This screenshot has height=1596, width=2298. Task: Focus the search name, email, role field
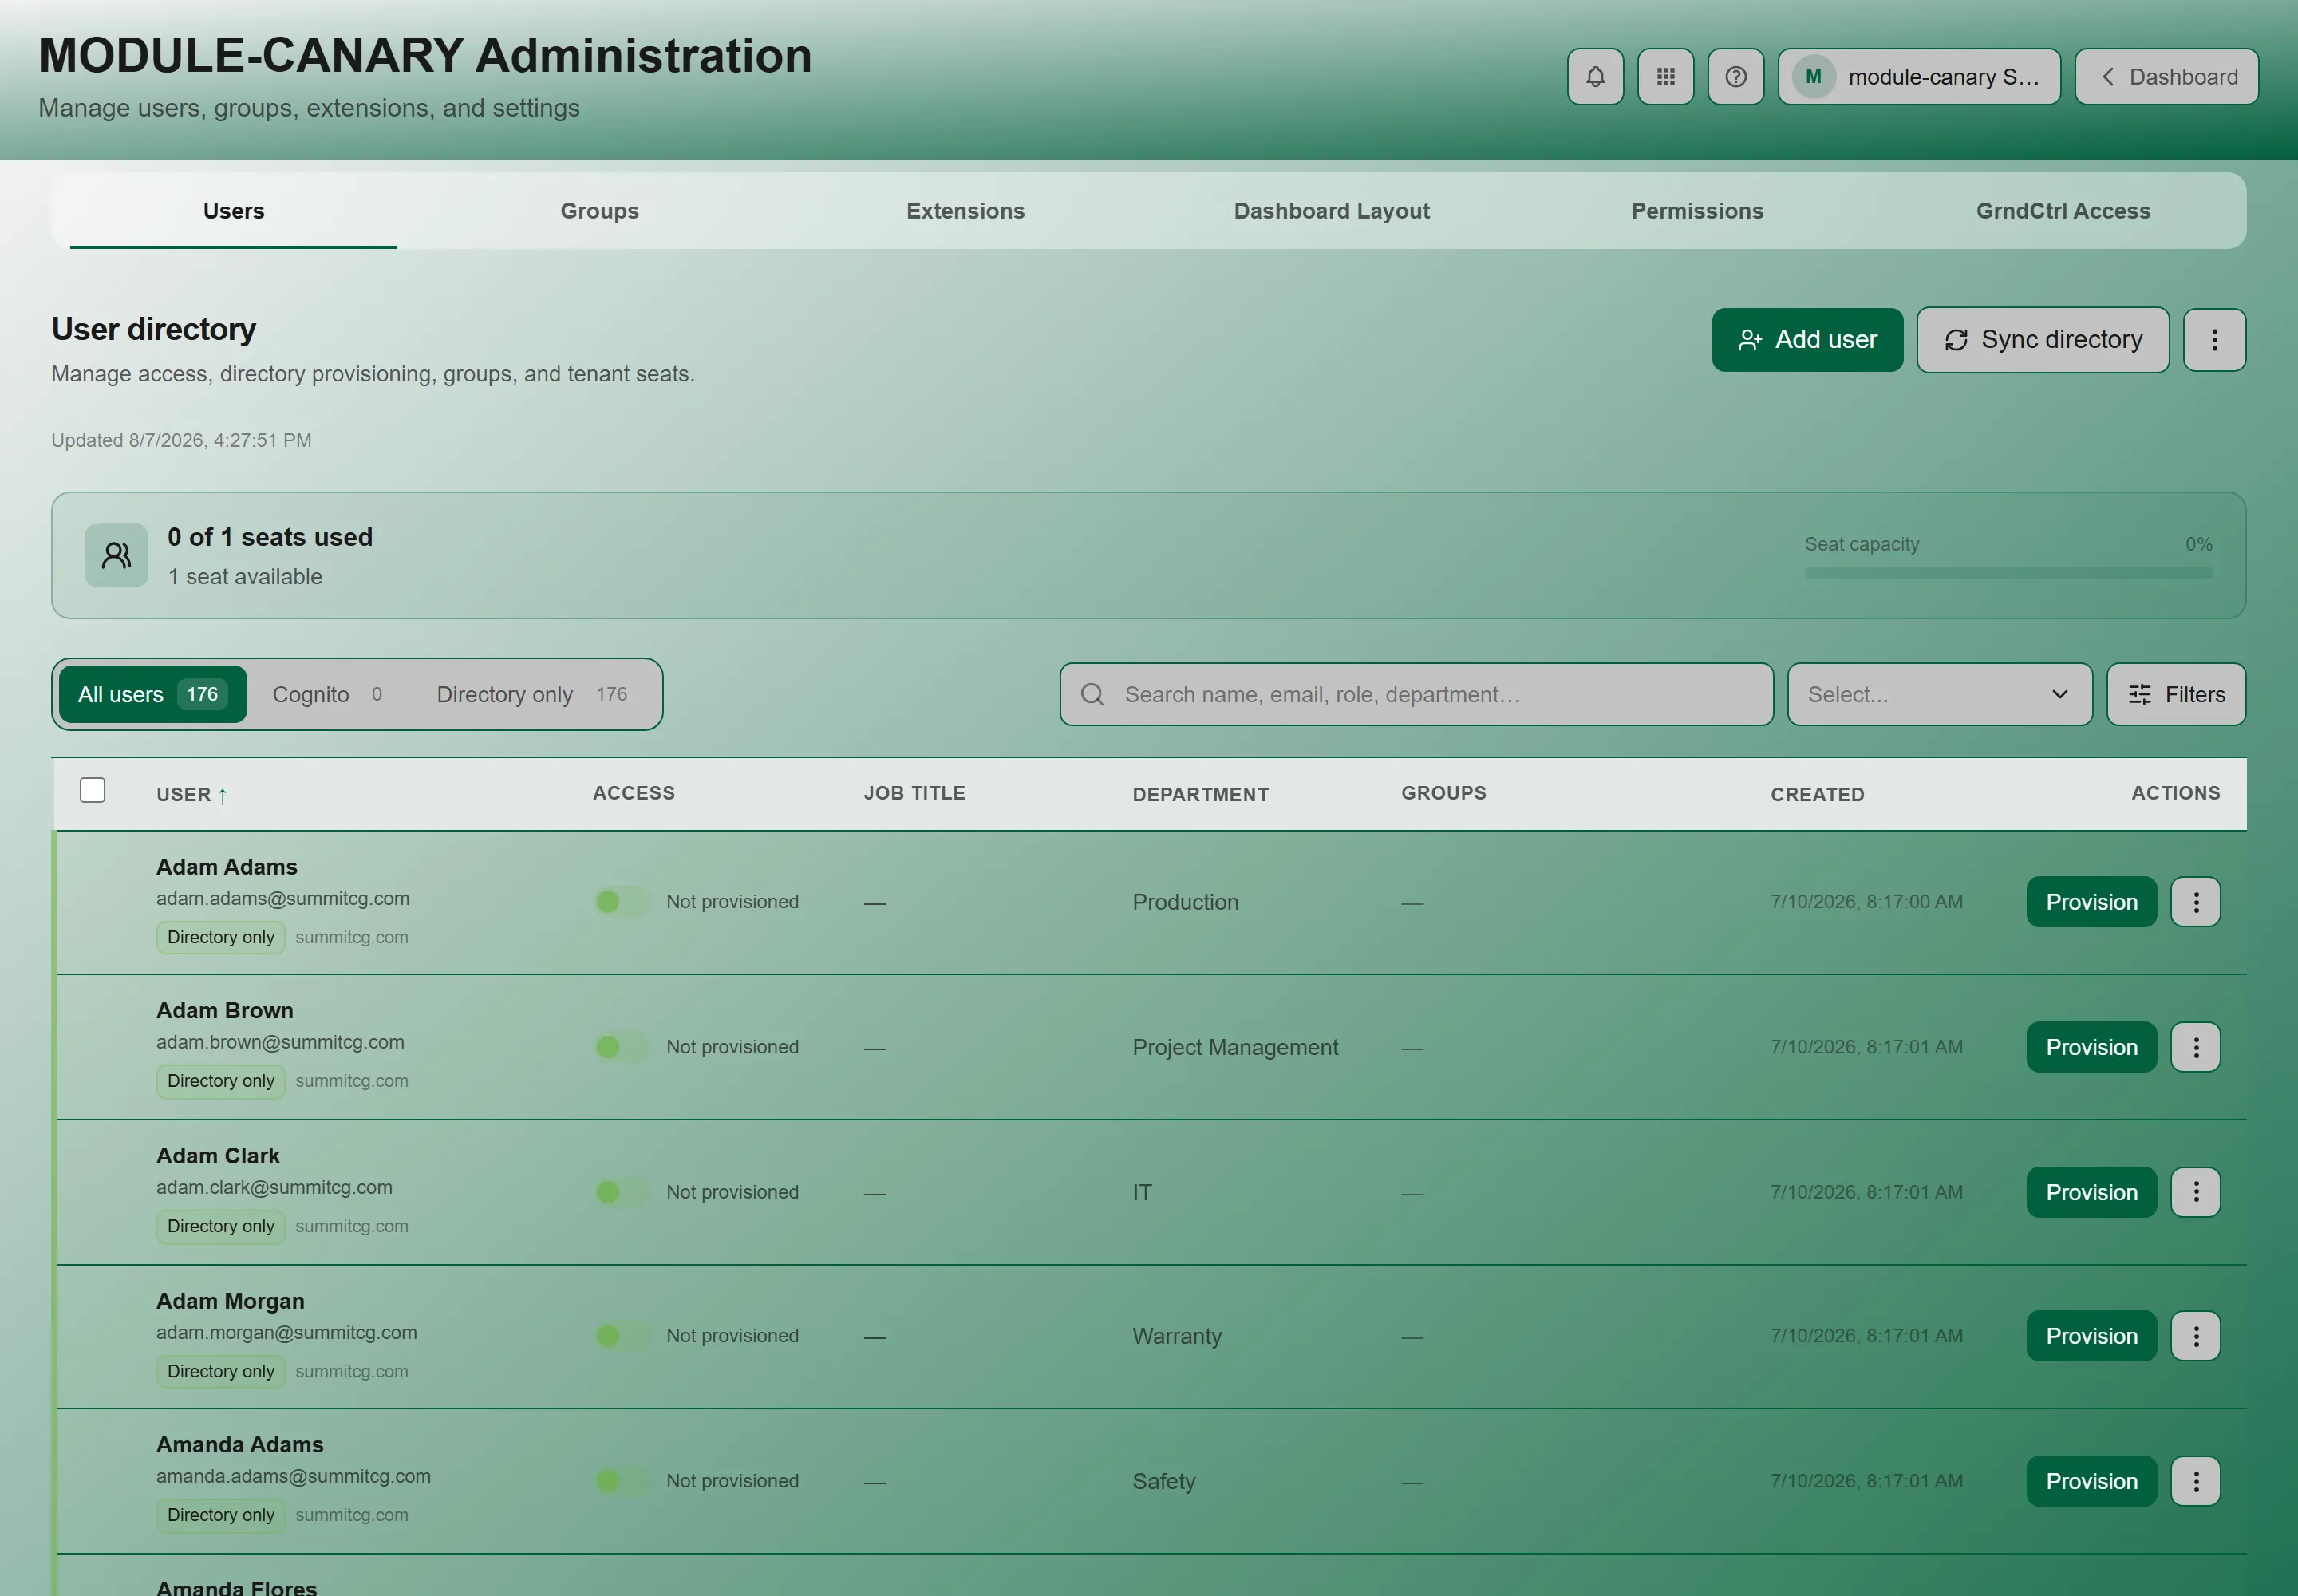pos(1416,694)
